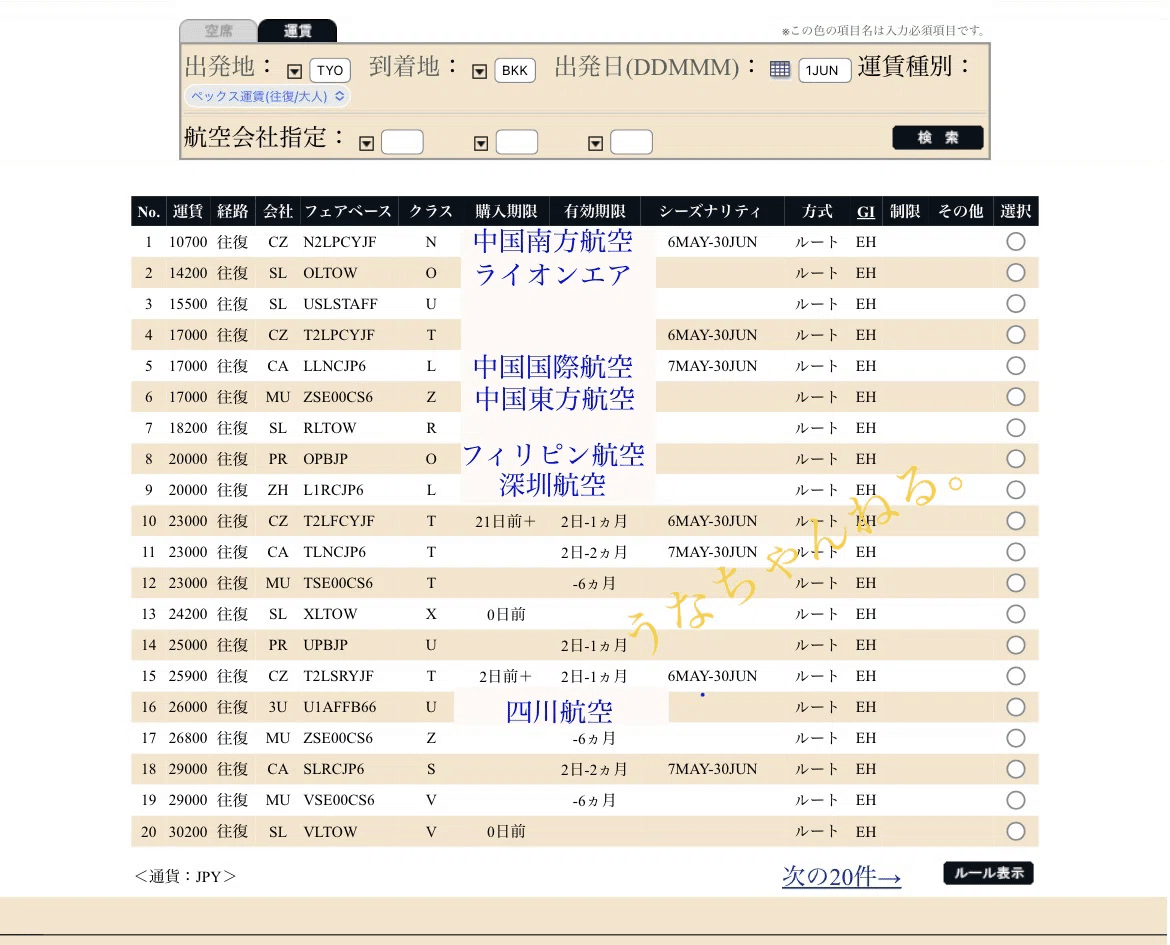
Task: Select radio for fare No. 2 OLTOW
Action: [1016, 272]
